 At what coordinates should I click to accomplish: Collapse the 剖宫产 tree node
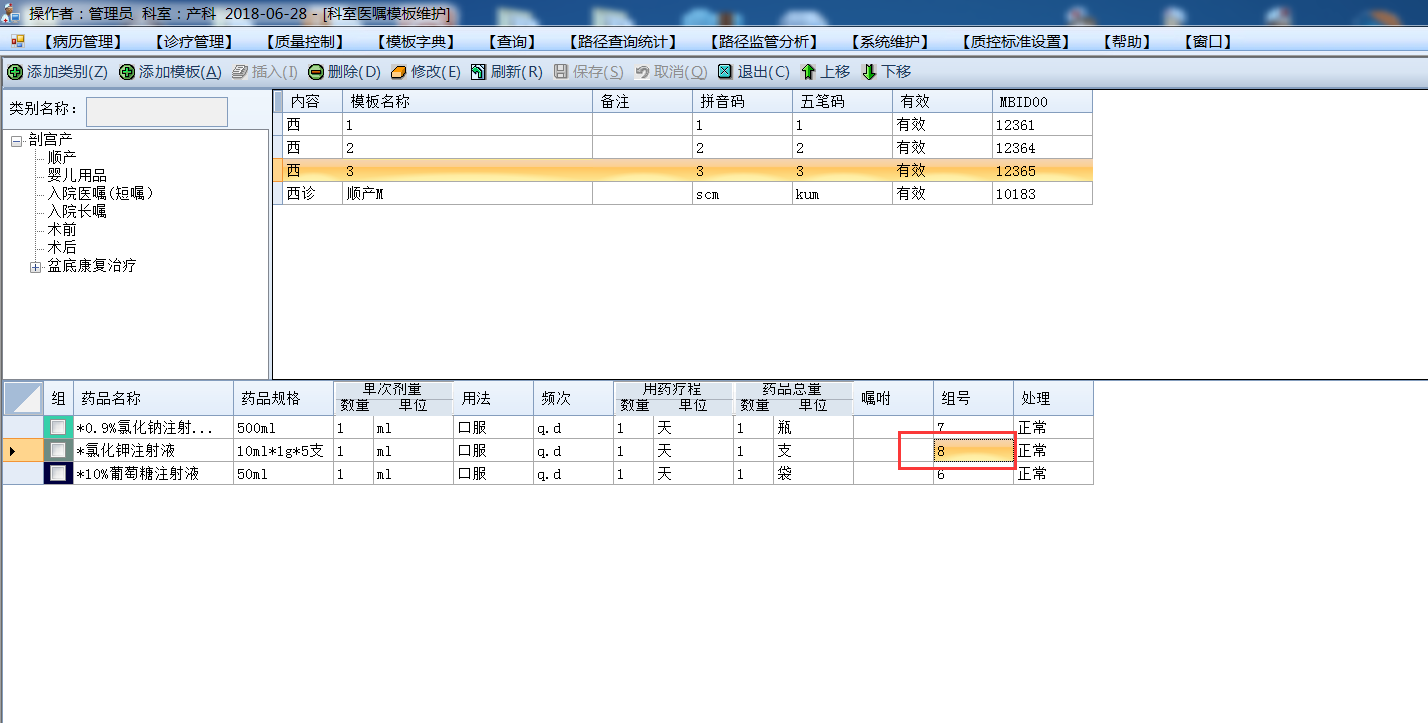[17, 141]
